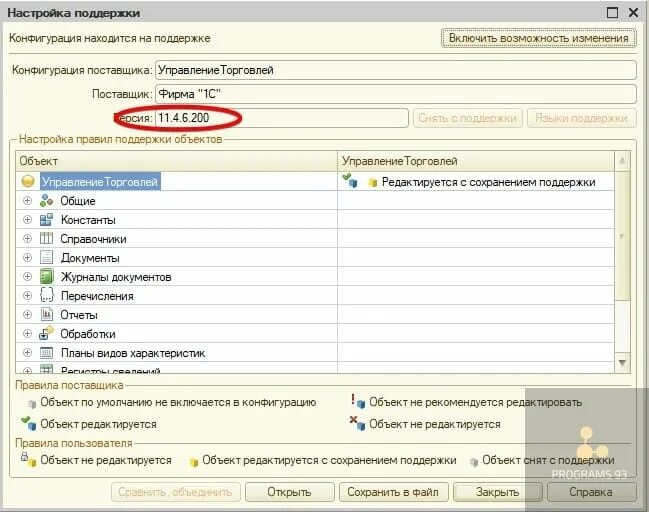Click the Открыть button
The image size is (649, 512).
pyautogui.click(x=289, y=492)
